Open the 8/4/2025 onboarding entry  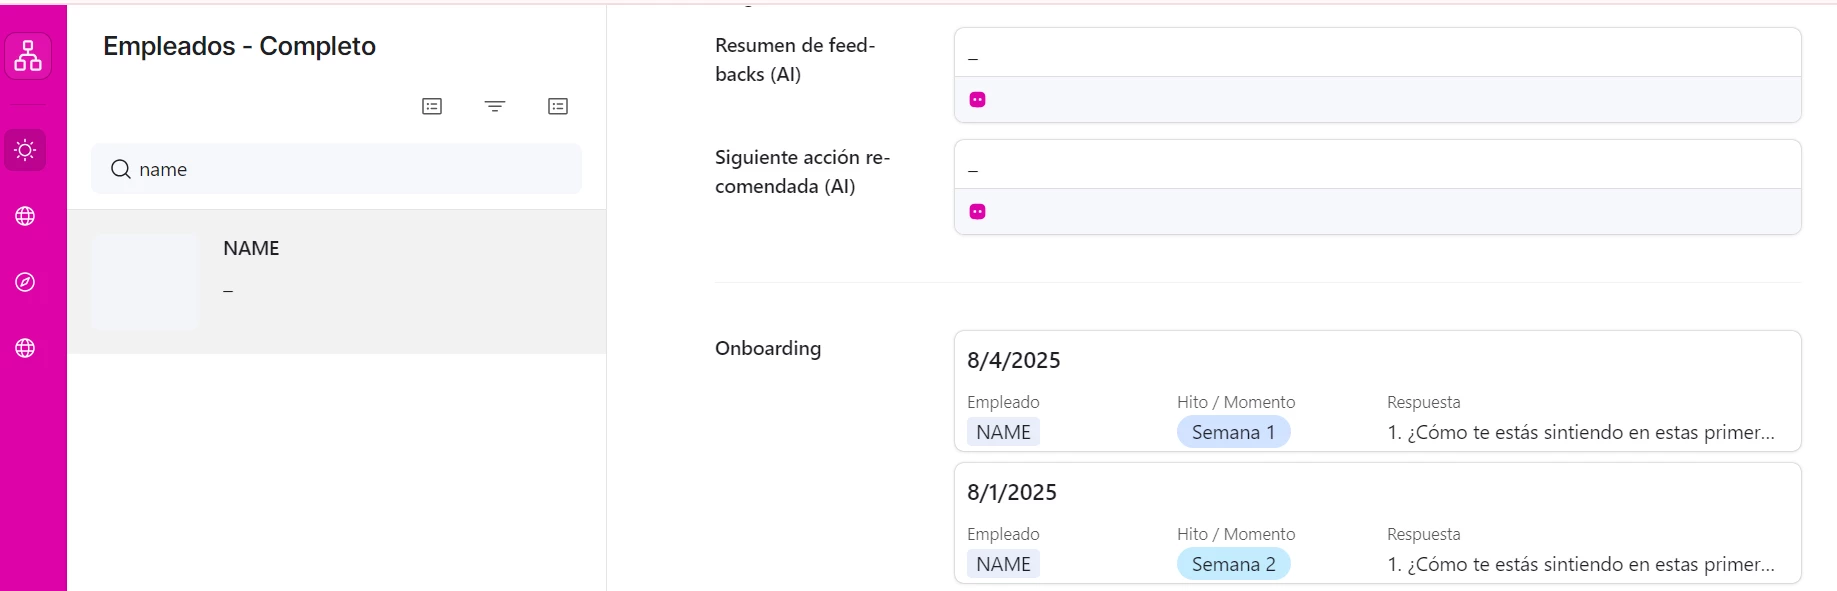click(x=1378, y=391)
